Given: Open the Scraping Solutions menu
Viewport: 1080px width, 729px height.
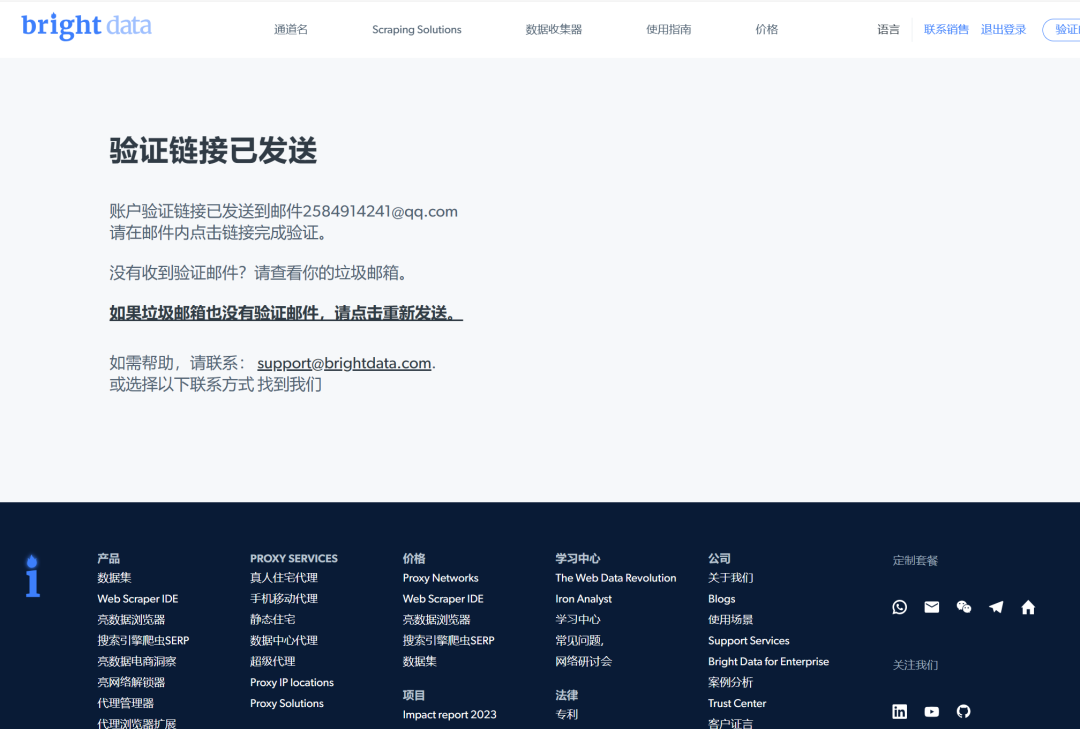Looking at the screenshot, I should point(417,30).
